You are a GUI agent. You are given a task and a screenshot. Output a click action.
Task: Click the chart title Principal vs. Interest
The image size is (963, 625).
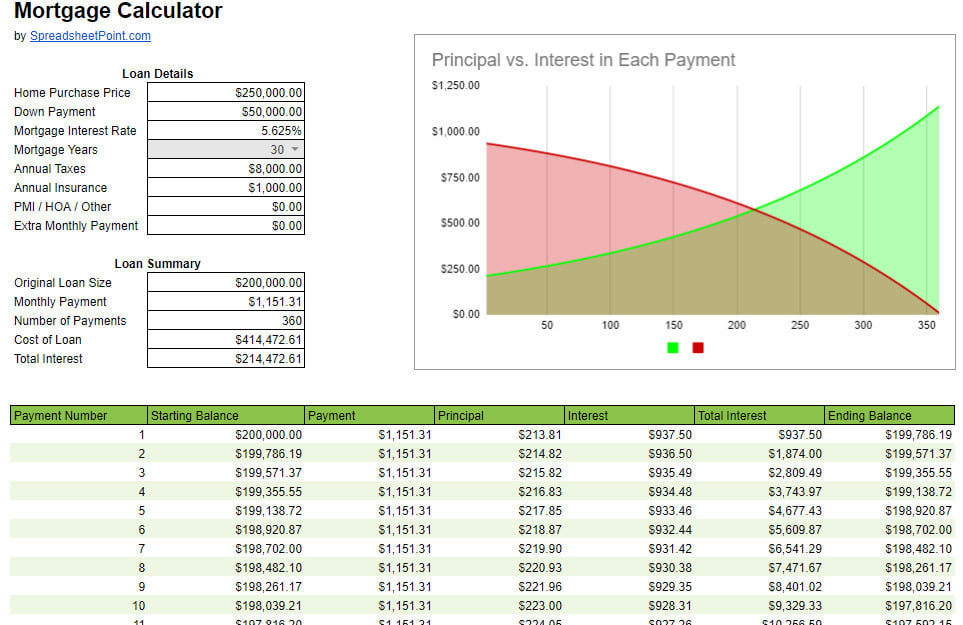[x=583, y=60]
